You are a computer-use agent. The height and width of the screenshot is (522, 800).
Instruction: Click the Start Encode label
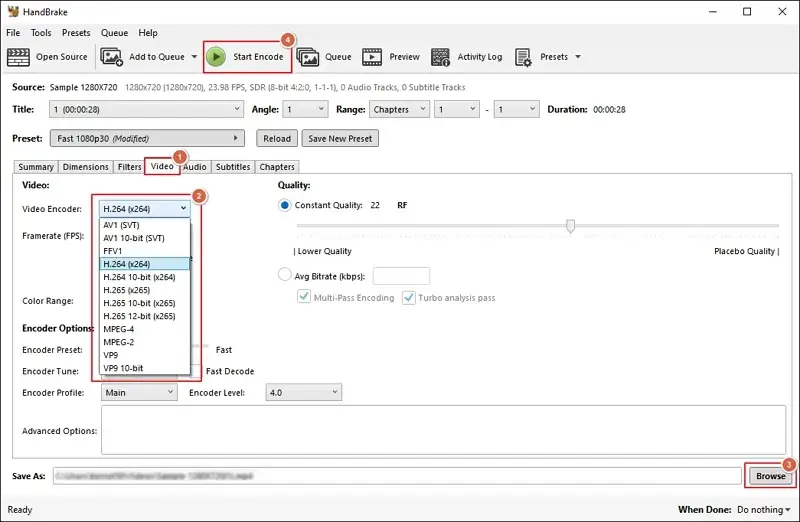coord(258,57)
